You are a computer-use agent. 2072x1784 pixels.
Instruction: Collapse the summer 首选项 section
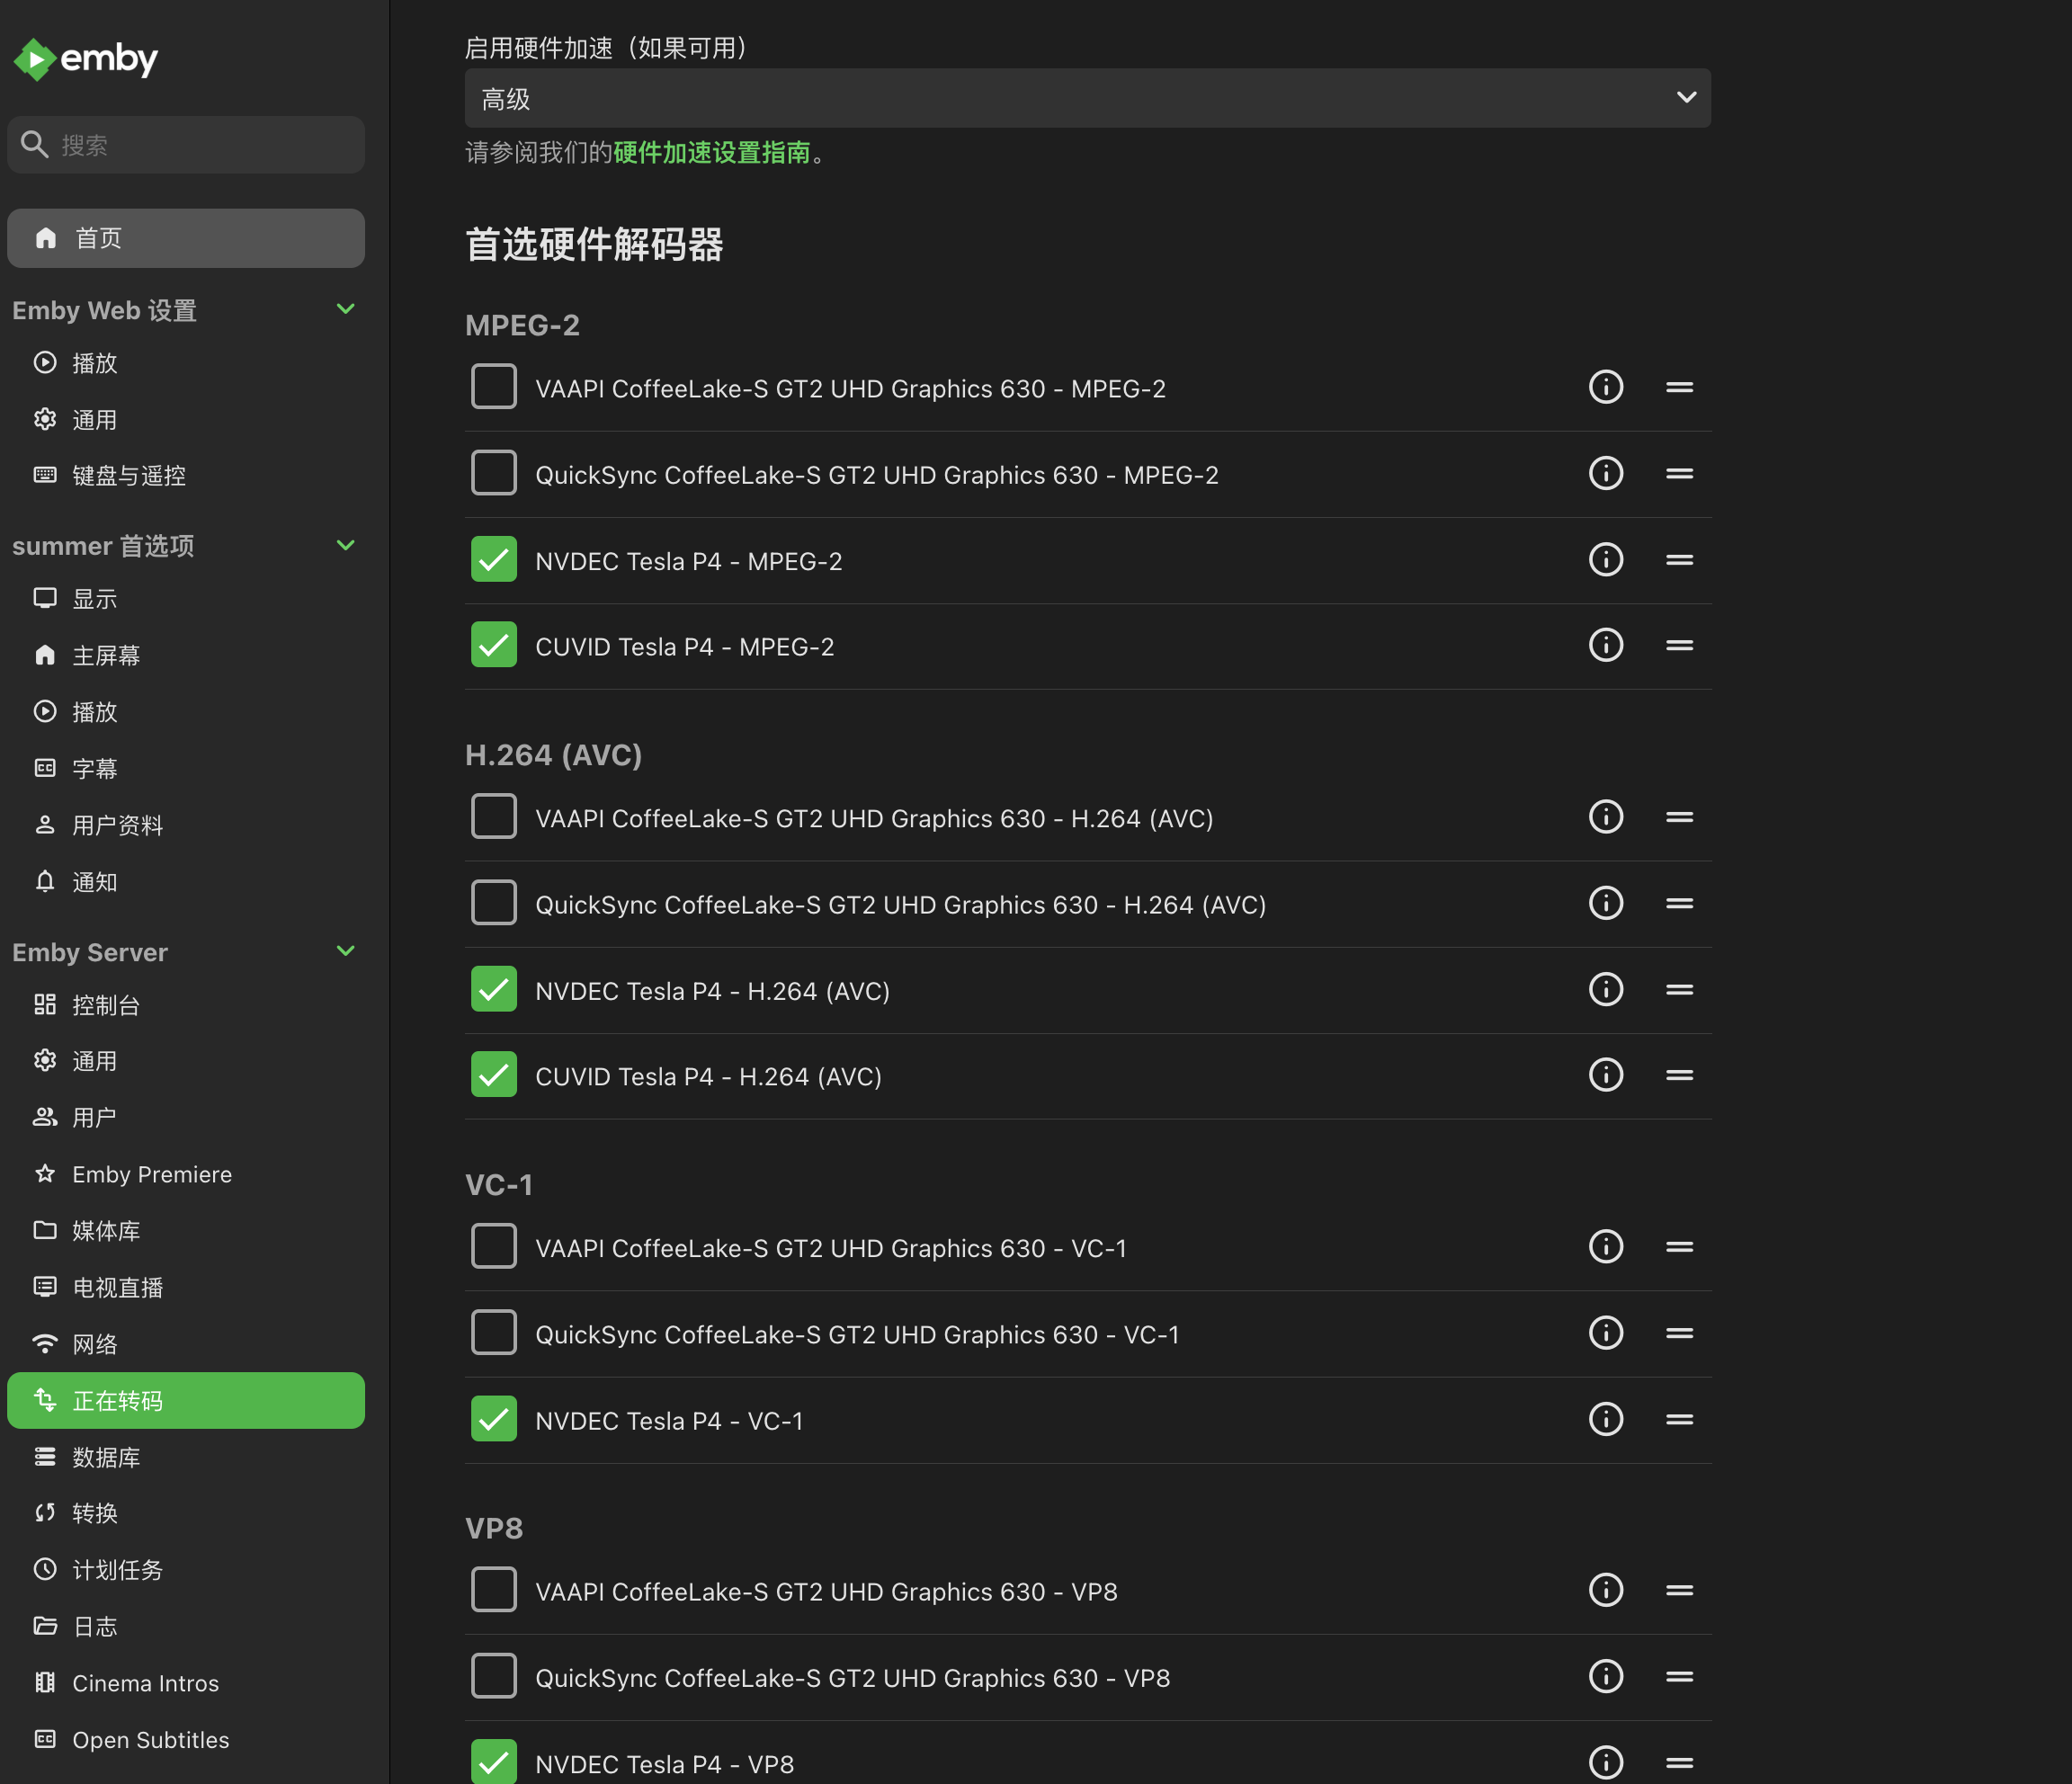click(346, 545)
